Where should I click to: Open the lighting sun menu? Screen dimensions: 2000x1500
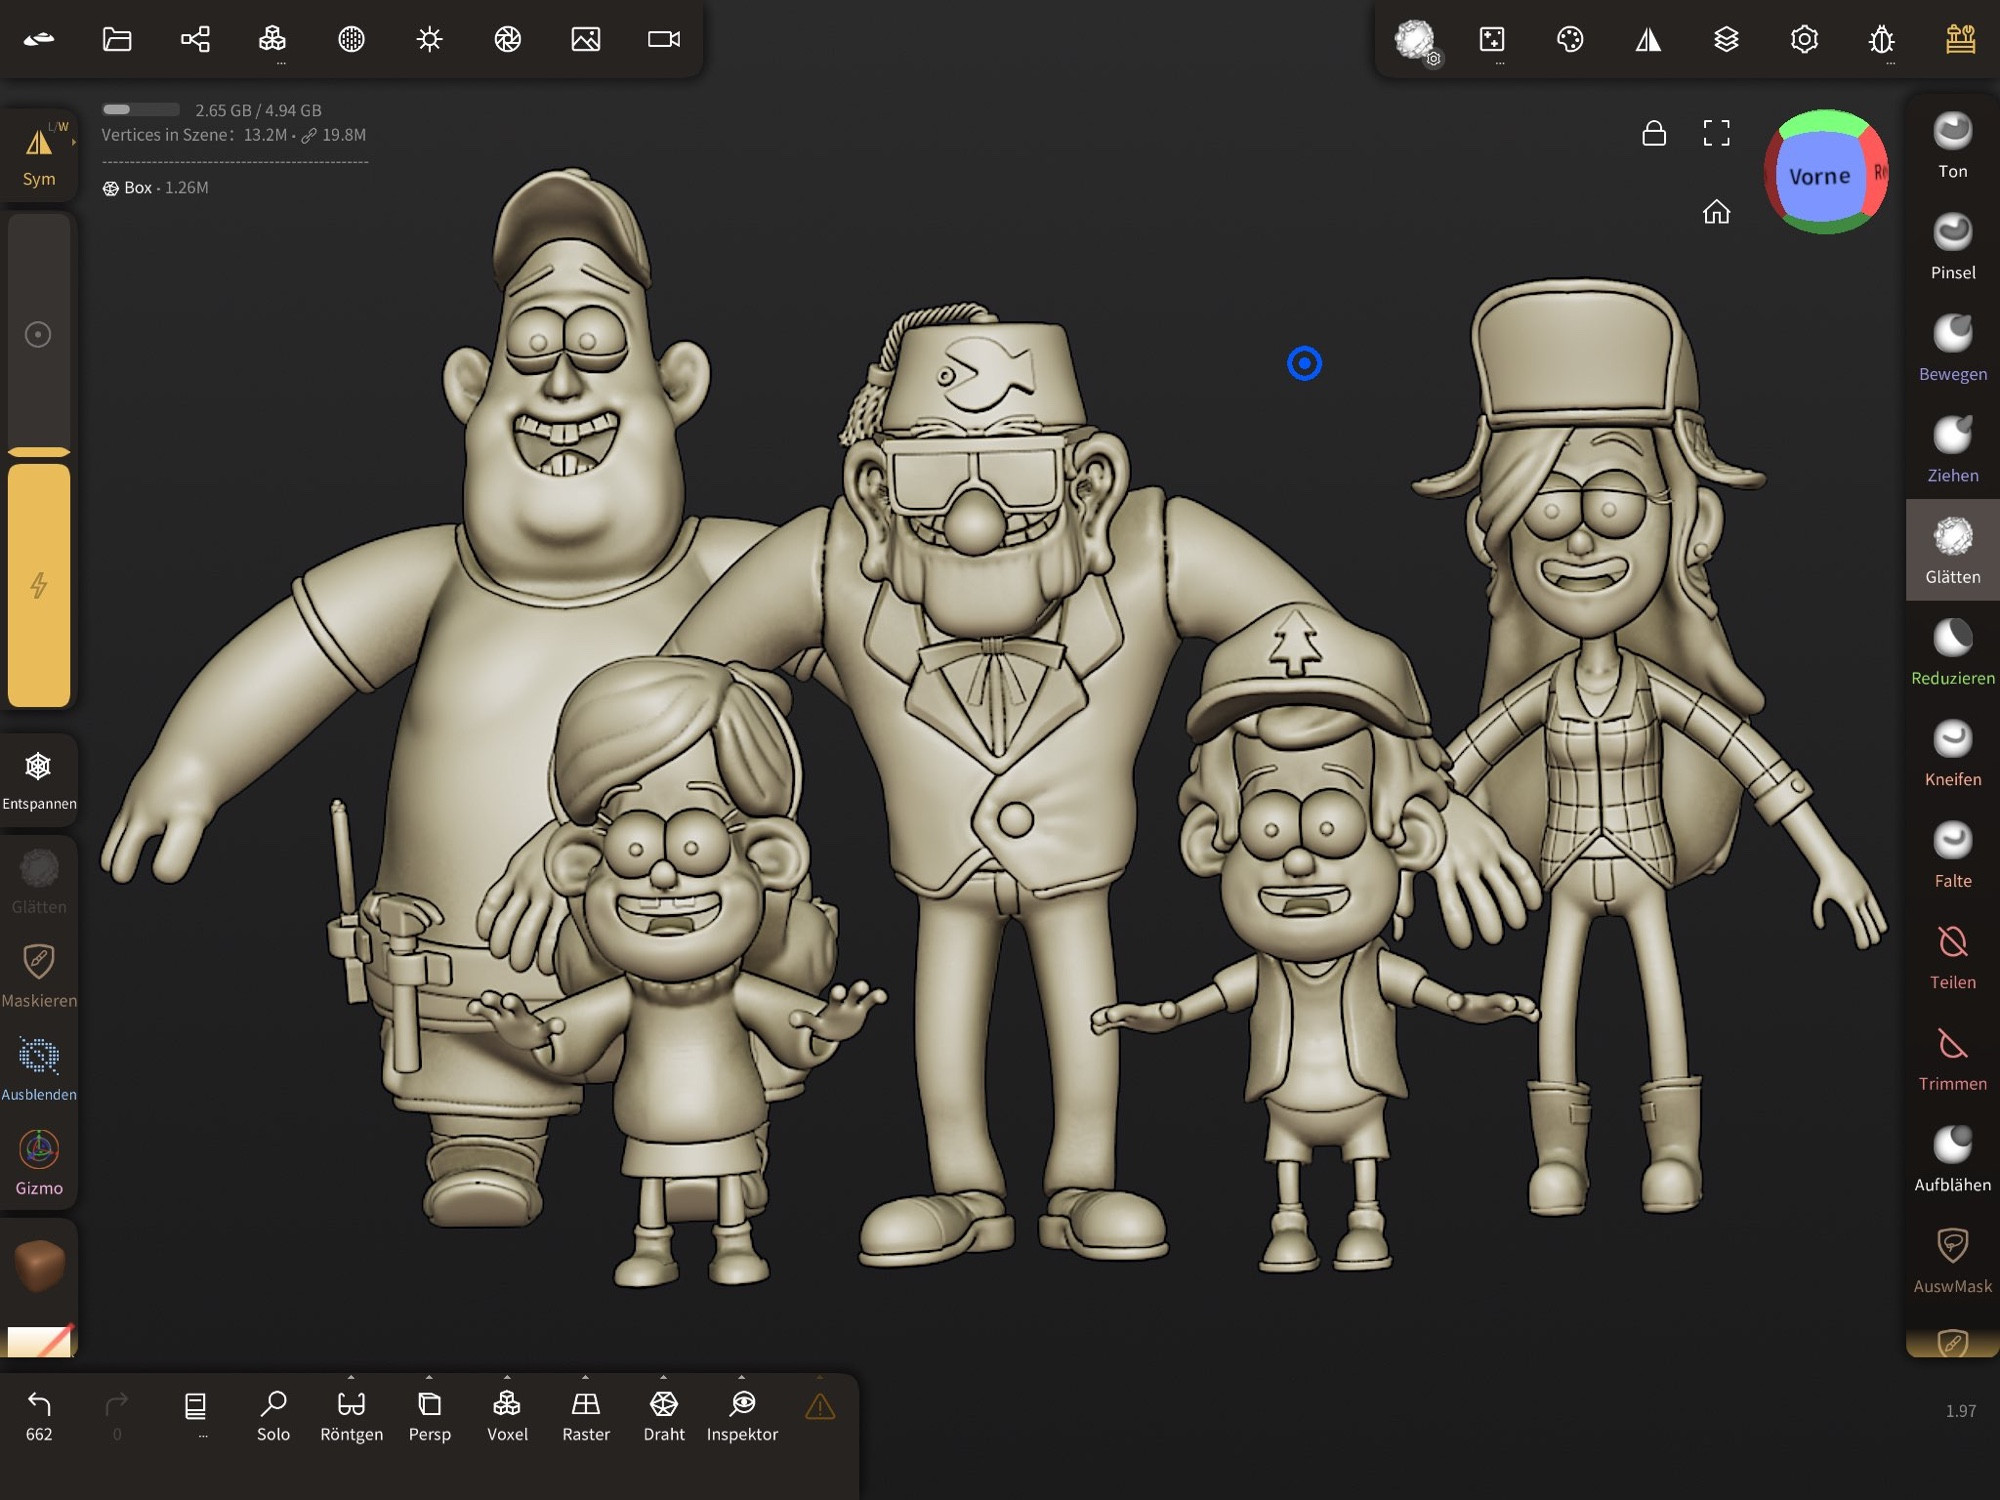click(429, 39)
